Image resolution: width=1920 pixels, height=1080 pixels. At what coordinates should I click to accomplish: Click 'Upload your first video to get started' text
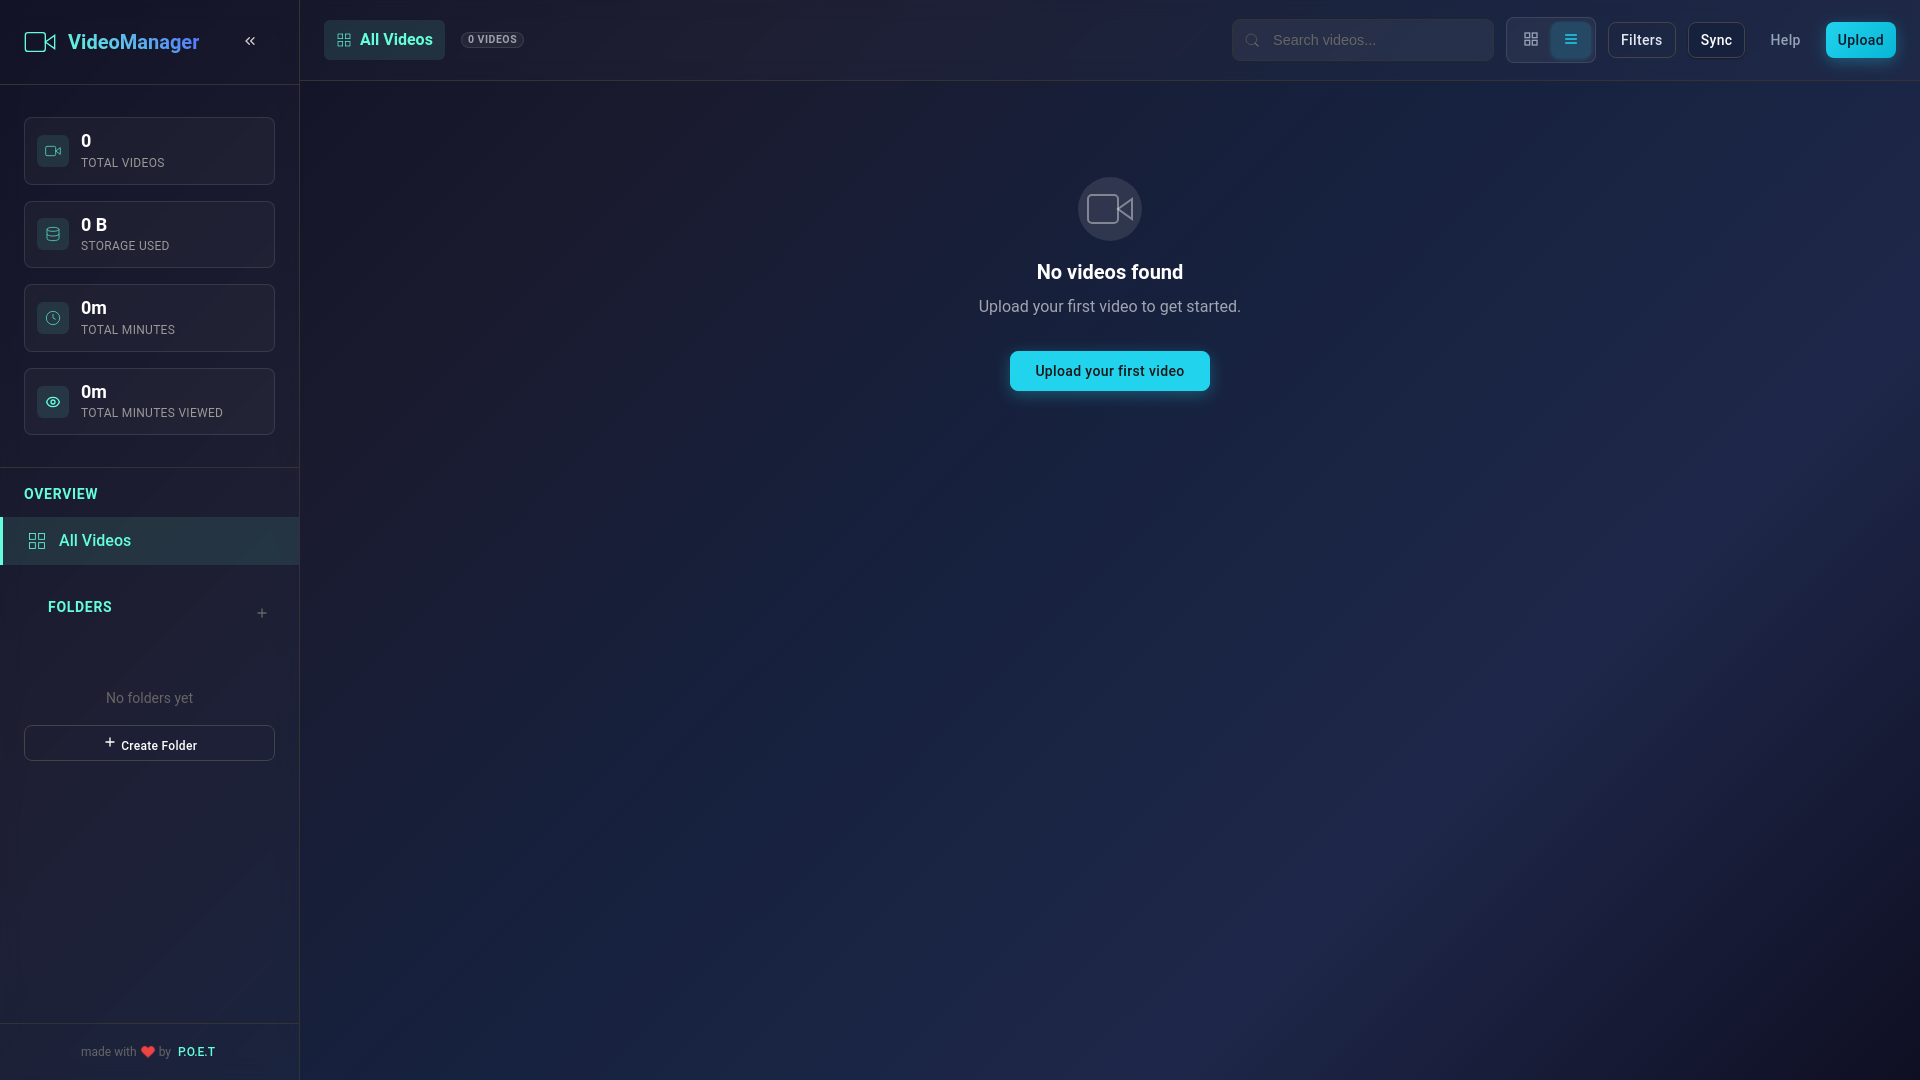coord(1110,307)
